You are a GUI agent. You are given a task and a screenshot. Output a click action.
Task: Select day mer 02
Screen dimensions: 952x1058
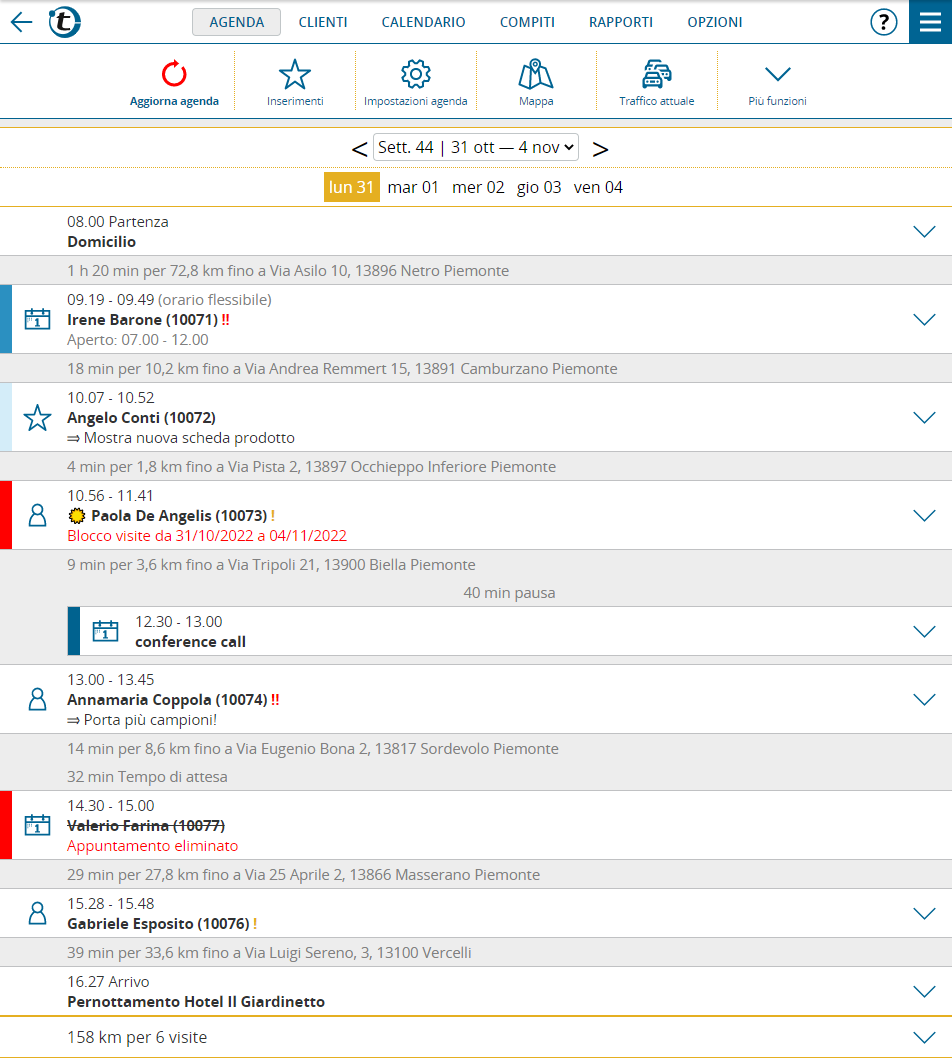pos(478,187)
